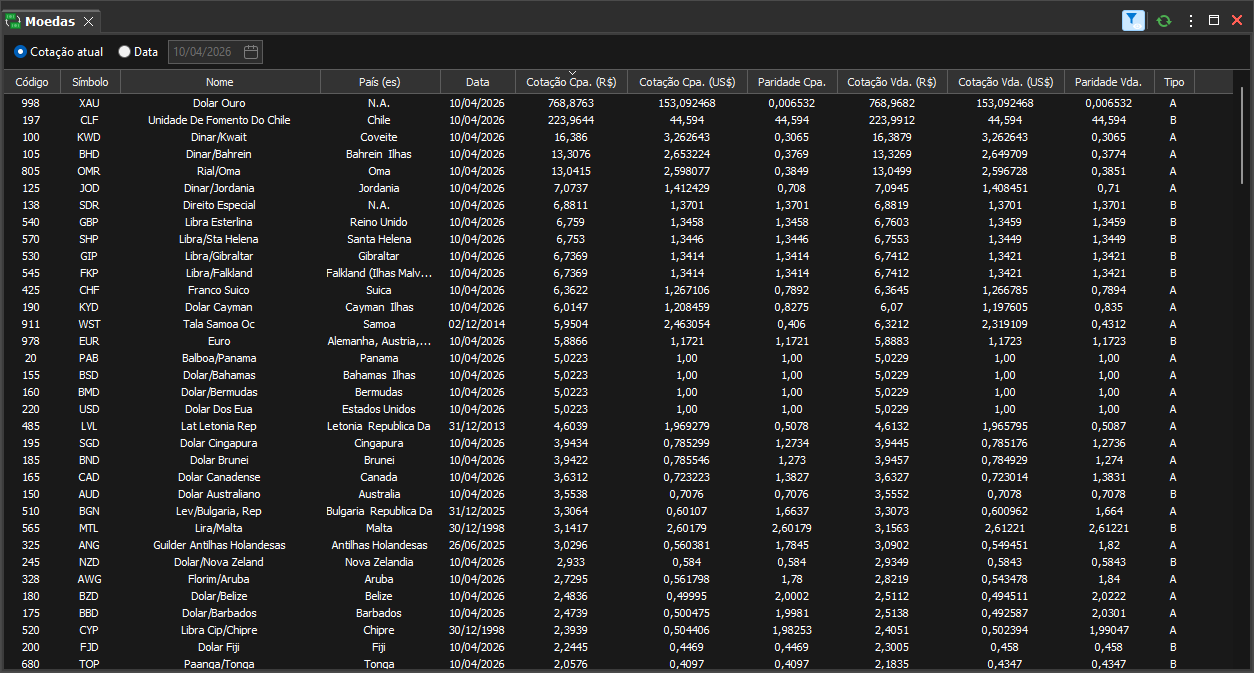
Task: Select the Dolar Dos Eua row
Action: coord(618,409)
